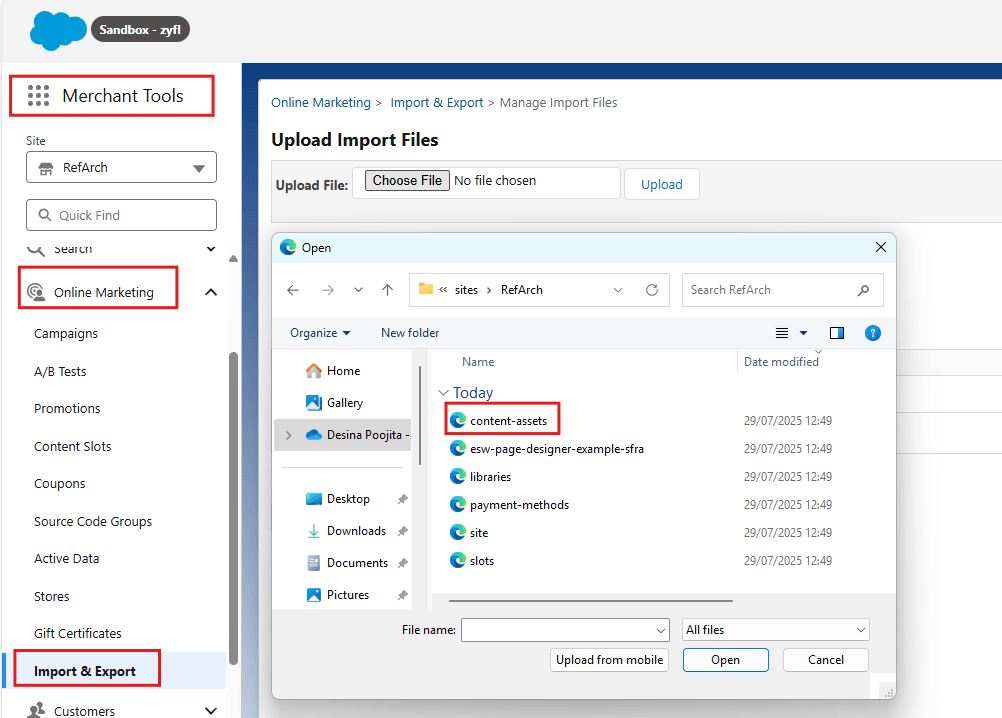Click the Upload from mobile button
Image resolution: width=1002 pixels, height=718 pixels.
point(609,660)
